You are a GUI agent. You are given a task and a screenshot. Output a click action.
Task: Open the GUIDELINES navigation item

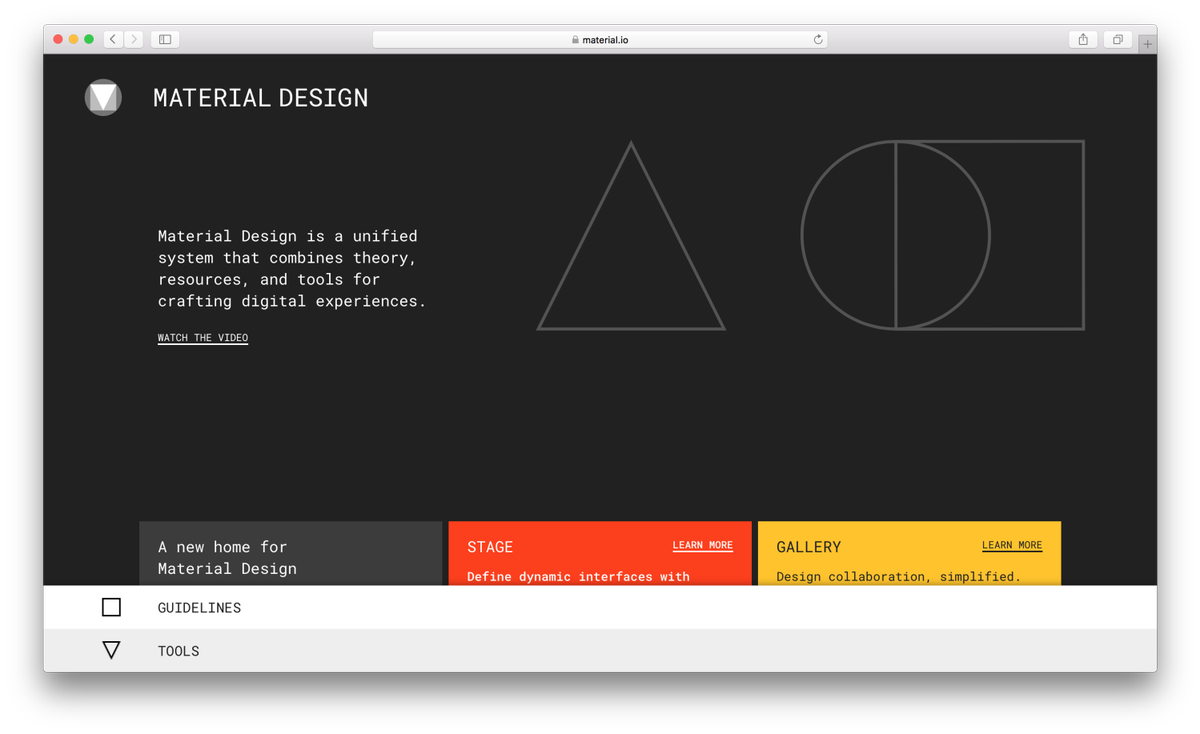(600, 607)
